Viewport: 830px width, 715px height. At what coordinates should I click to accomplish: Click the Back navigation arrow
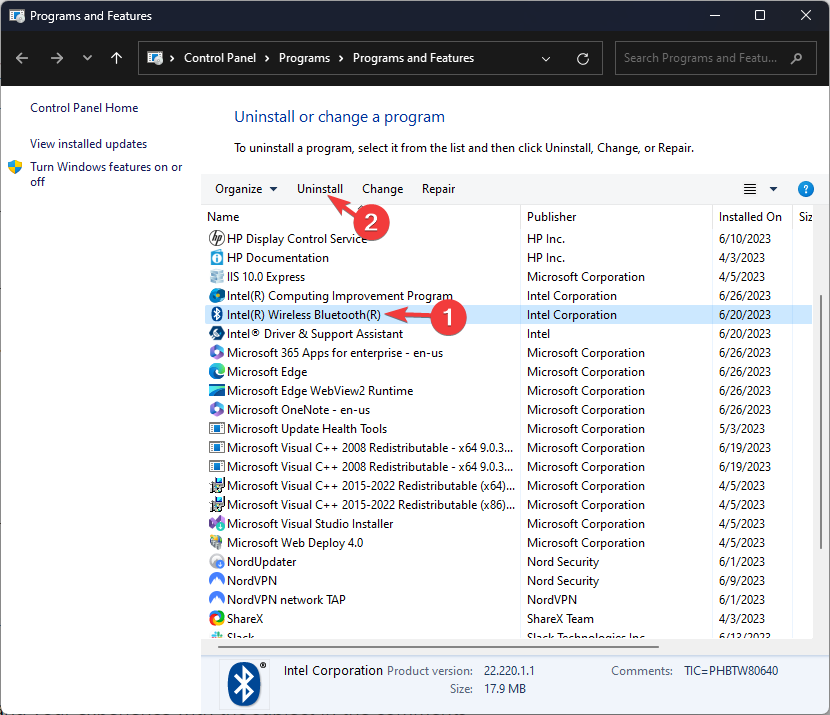(x=22, y=58)
